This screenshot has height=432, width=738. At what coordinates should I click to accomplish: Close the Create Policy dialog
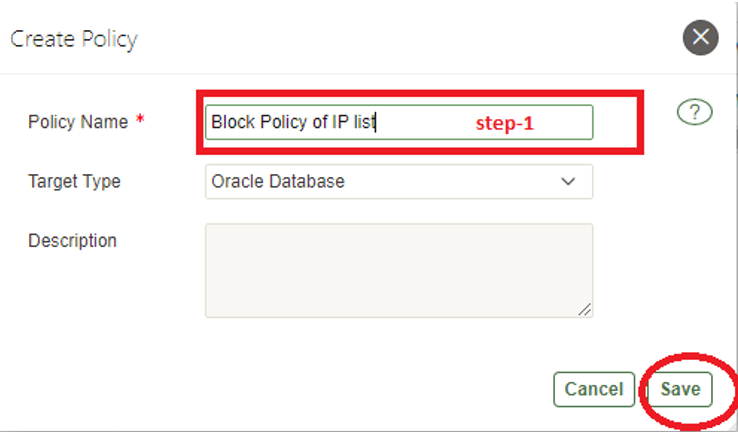point(701,38)
